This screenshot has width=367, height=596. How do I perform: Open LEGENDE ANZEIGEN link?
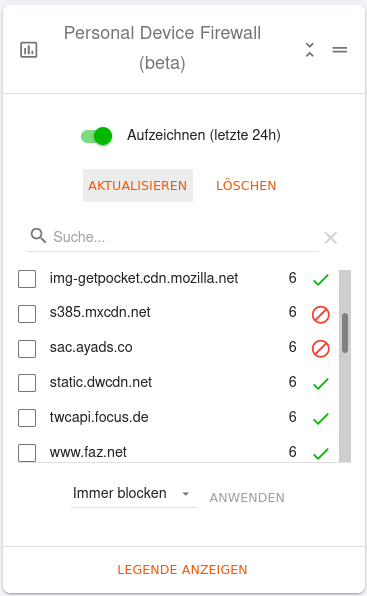click(x=182, y=569)
